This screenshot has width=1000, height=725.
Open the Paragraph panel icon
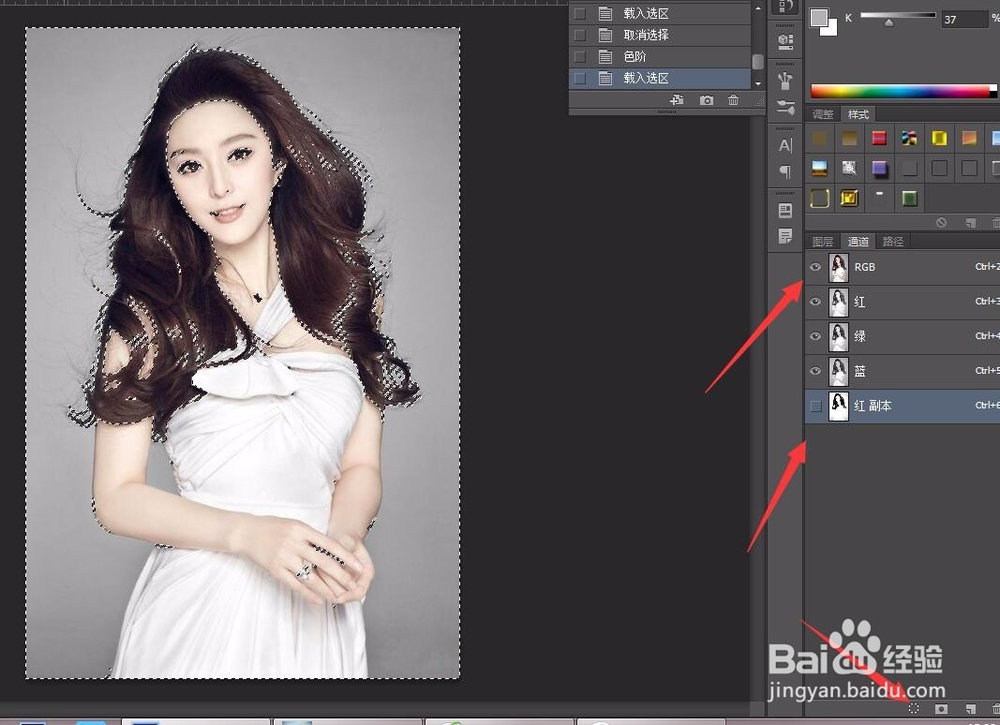[786, 172]
